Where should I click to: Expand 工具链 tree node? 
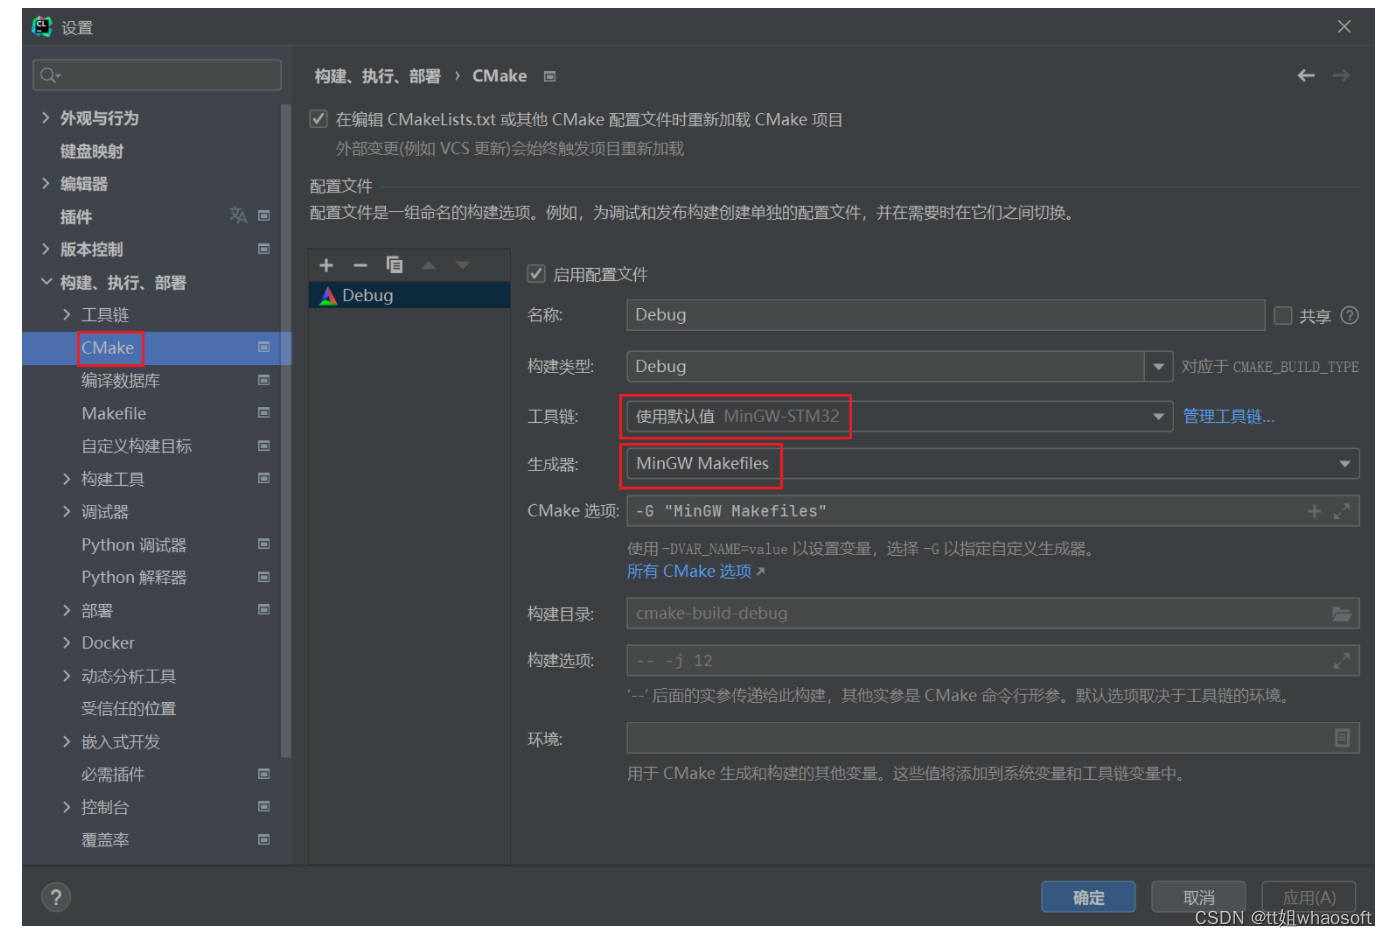click(67, 315)
